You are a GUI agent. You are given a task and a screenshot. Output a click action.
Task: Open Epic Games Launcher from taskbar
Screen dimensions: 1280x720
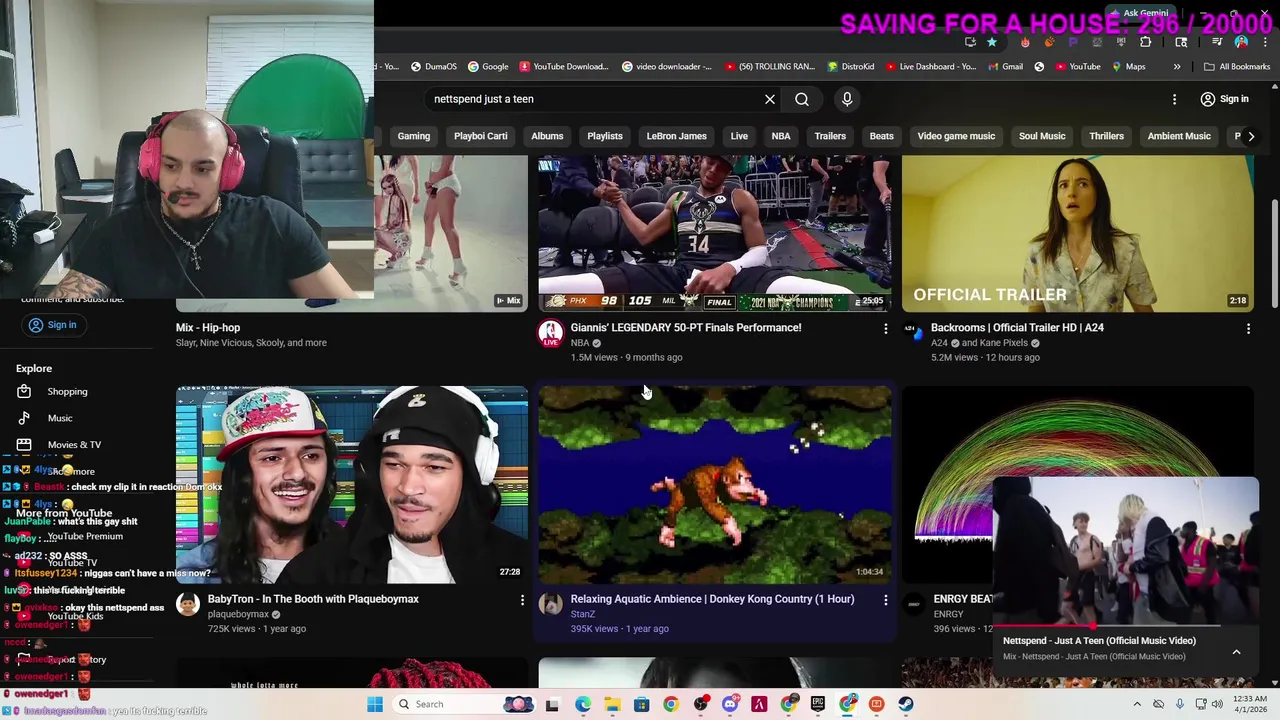coord(818,704)
